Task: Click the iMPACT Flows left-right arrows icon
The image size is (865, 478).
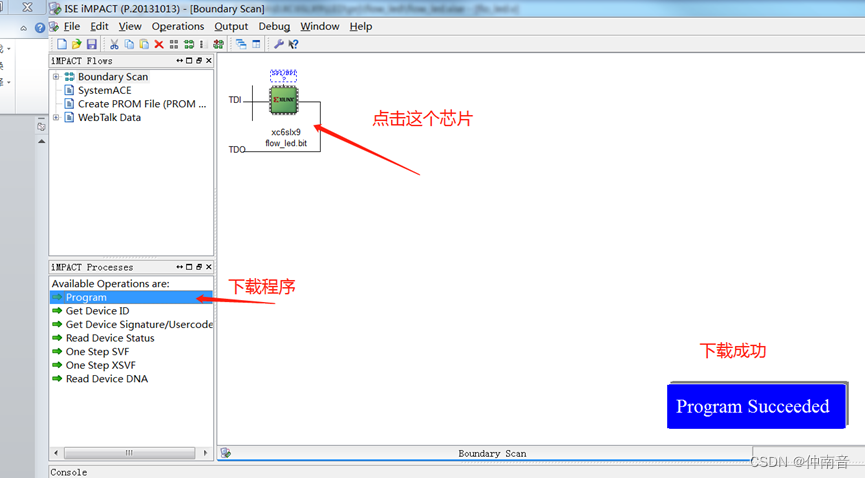Action: [x=179, y=61]
